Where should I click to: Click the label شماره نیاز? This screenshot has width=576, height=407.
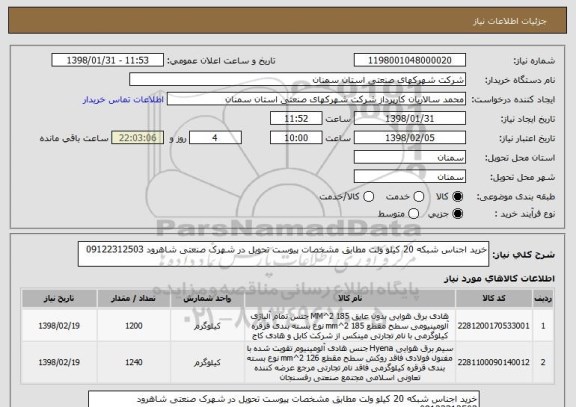tap(534, 61)
